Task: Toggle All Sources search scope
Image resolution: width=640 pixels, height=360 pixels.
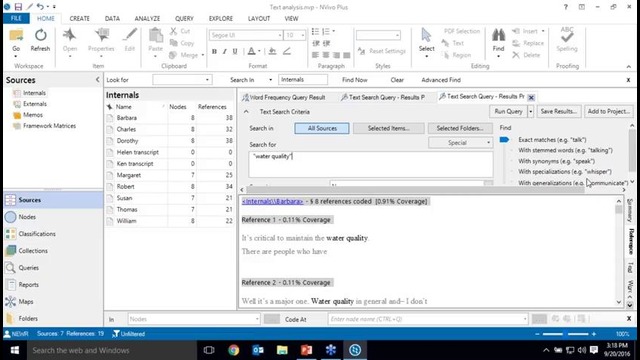Action: [322, 128]
